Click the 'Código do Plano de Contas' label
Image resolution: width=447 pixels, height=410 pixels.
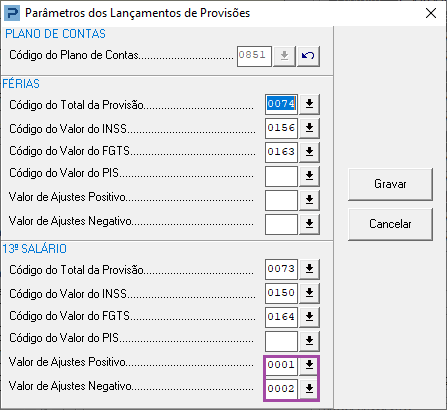pos(74,55)
